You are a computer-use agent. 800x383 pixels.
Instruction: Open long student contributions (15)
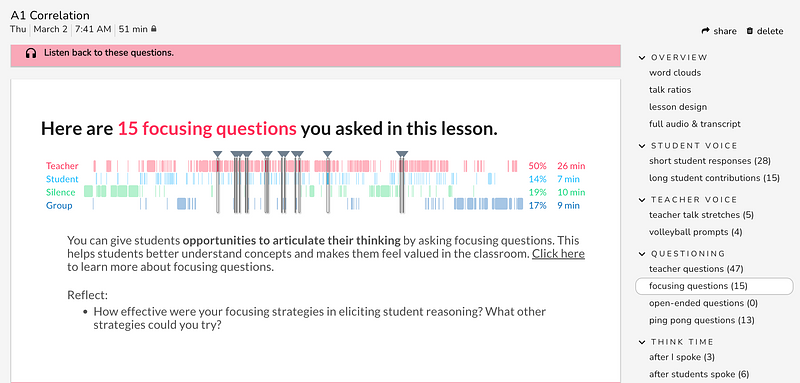click(714, 178)
